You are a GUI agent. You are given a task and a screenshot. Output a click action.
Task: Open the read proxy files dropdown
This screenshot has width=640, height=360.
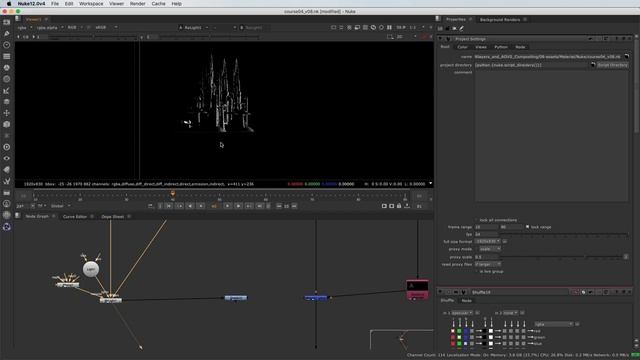coord(487,264)
